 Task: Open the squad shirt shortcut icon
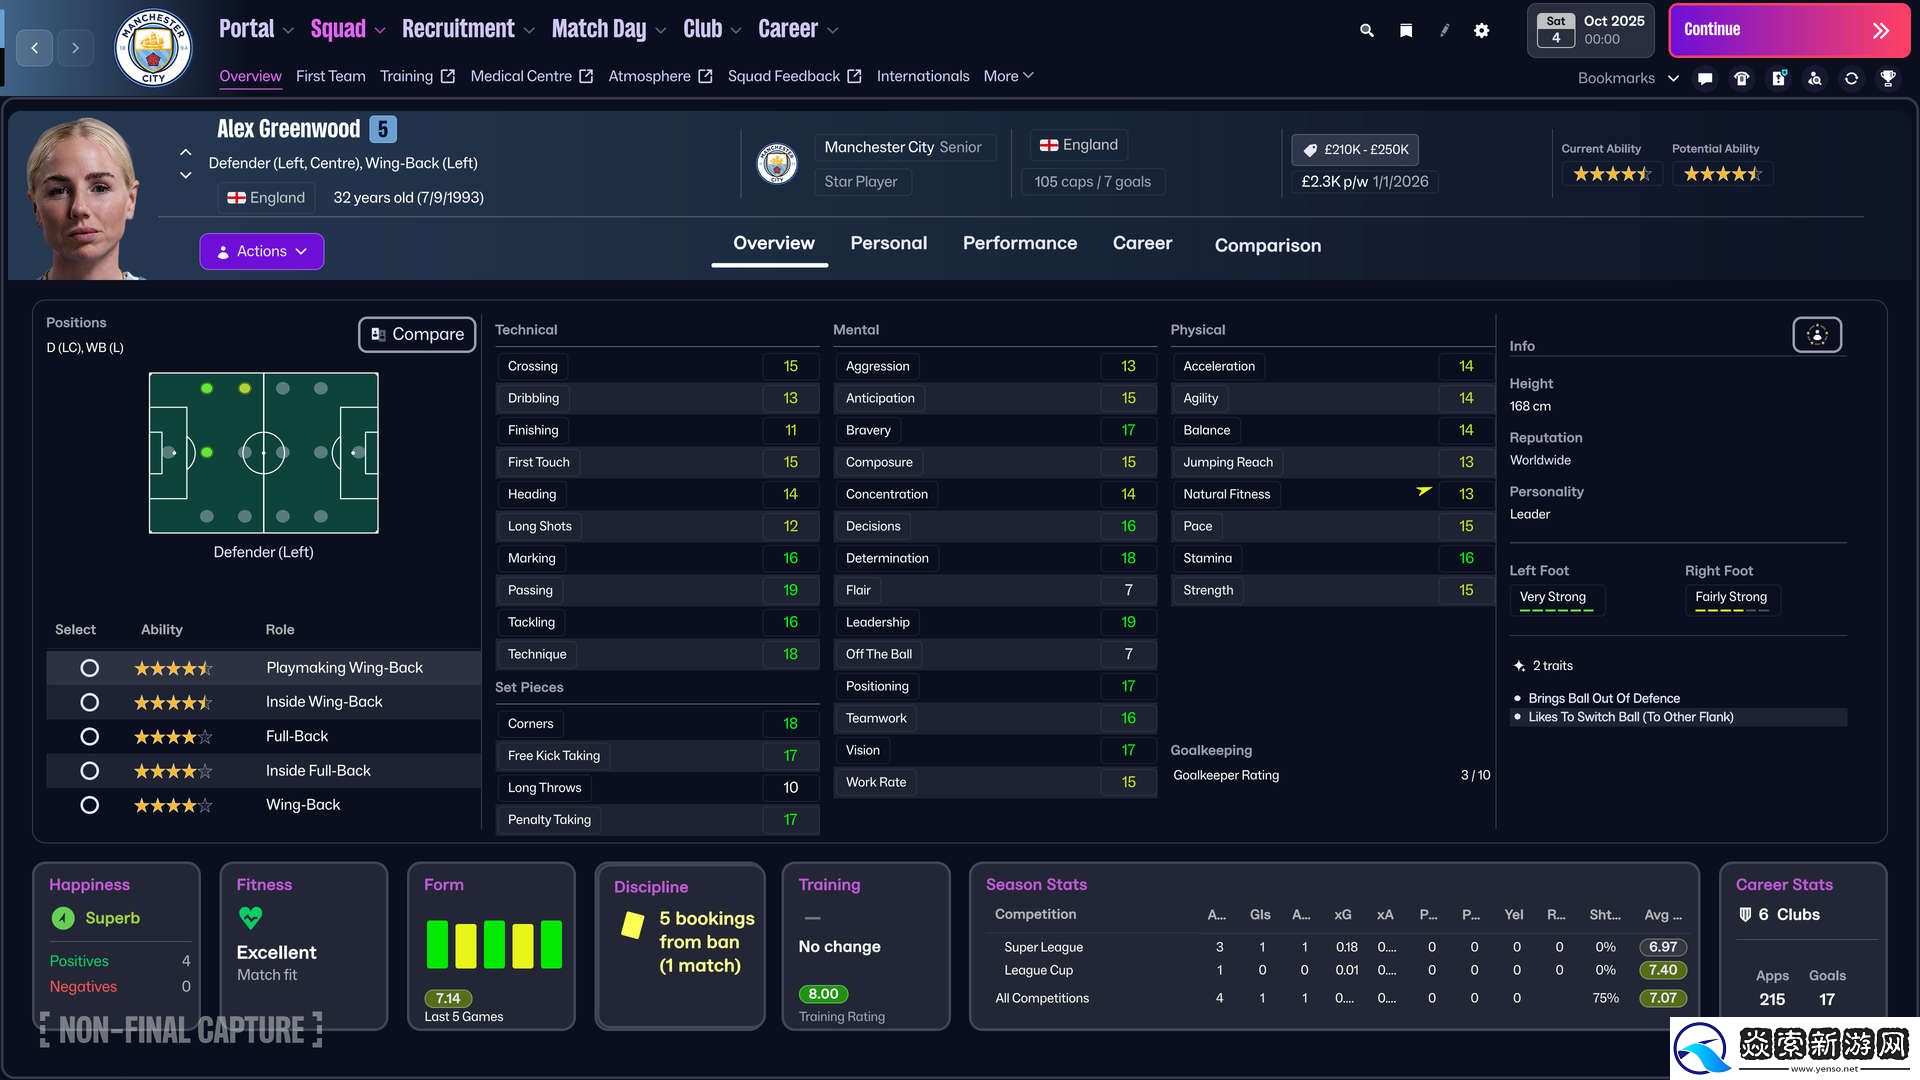[1742, 78]
